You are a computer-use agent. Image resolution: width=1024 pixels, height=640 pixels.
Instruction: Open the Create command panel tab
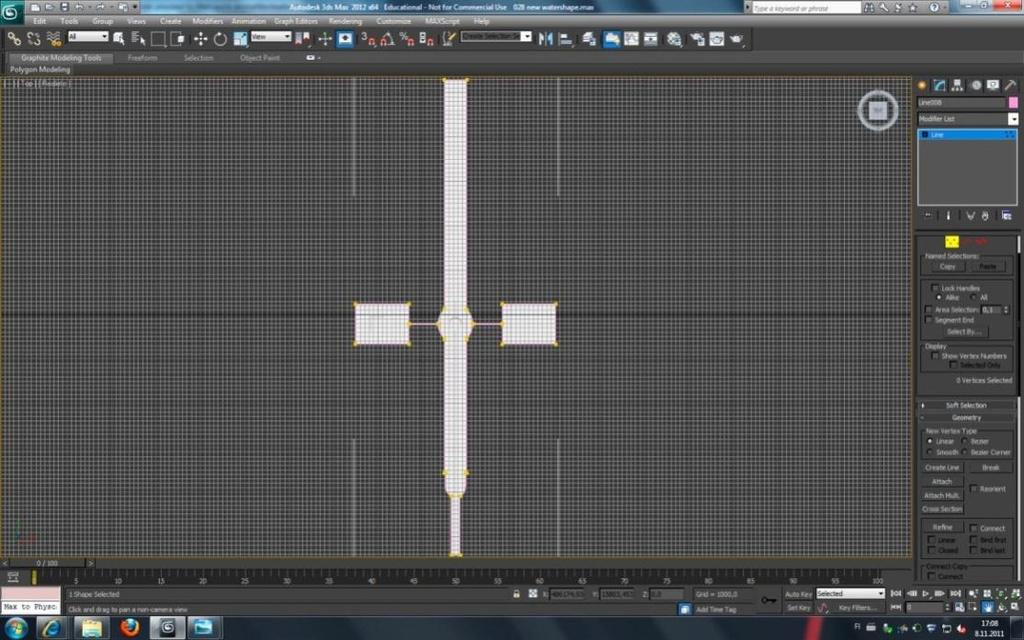point(922,85)
